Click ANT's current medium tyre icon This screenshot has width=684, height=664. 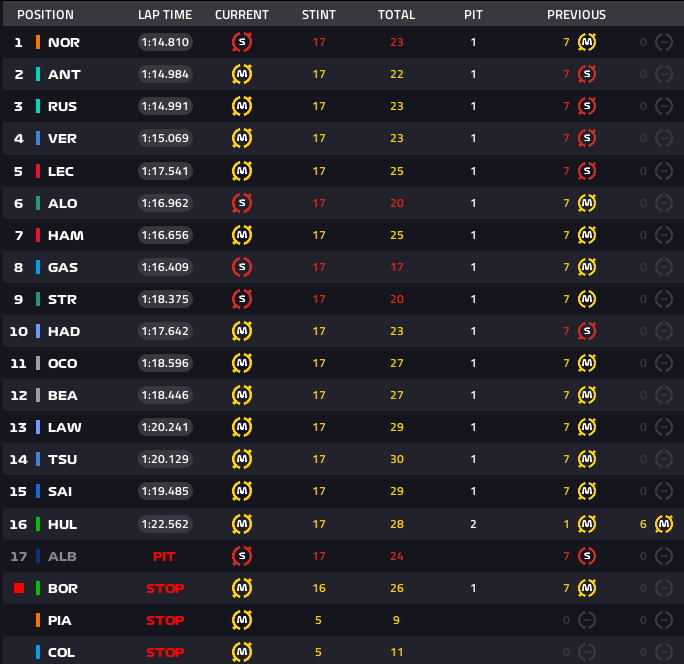point(241,74)
